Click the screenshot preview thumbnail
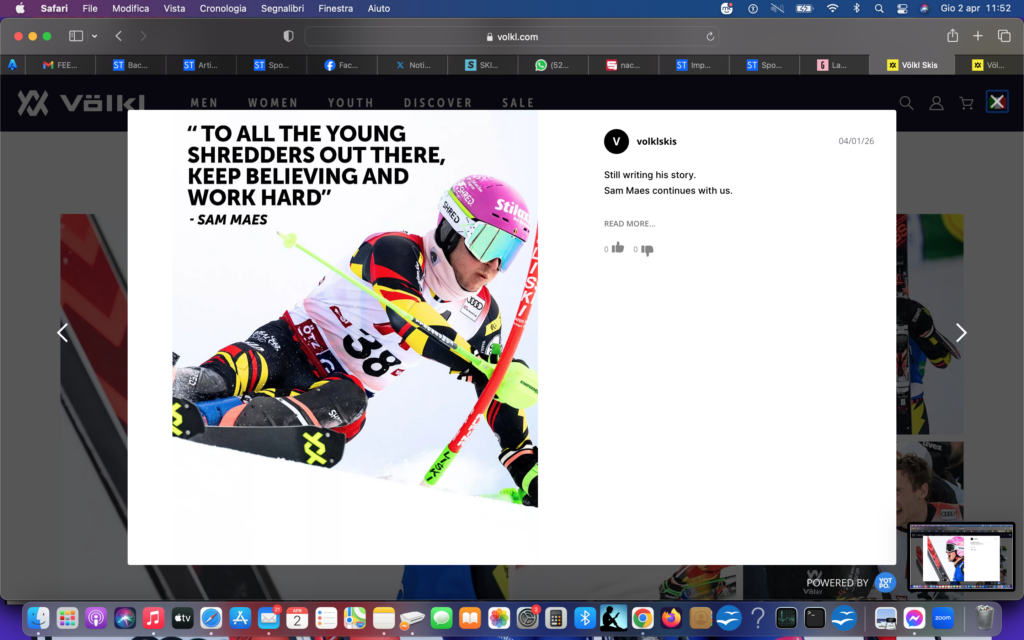1024x640 pixels. coord(961,555)
